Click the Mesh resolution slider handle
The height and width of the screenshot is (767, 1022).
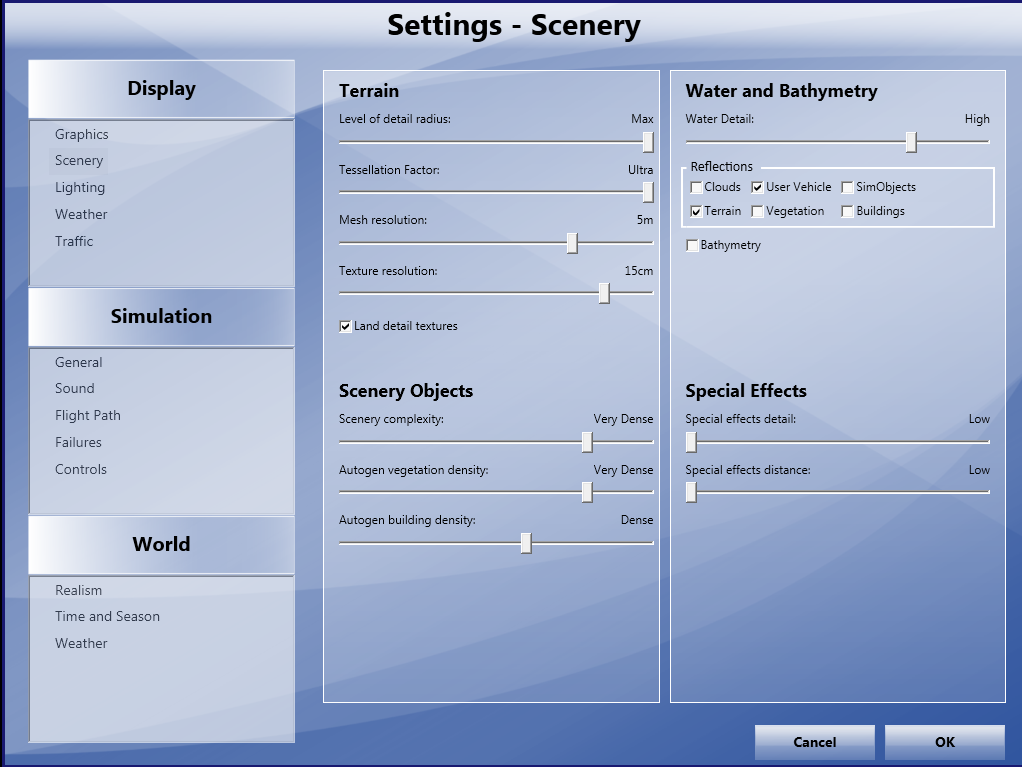[x=572, y=243]
